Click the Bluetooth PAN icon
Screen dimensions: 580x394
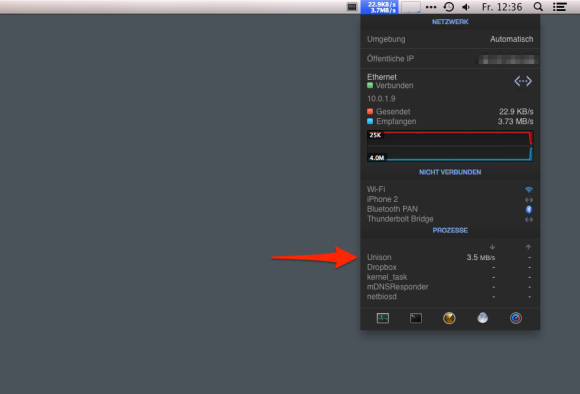point(529,209)
